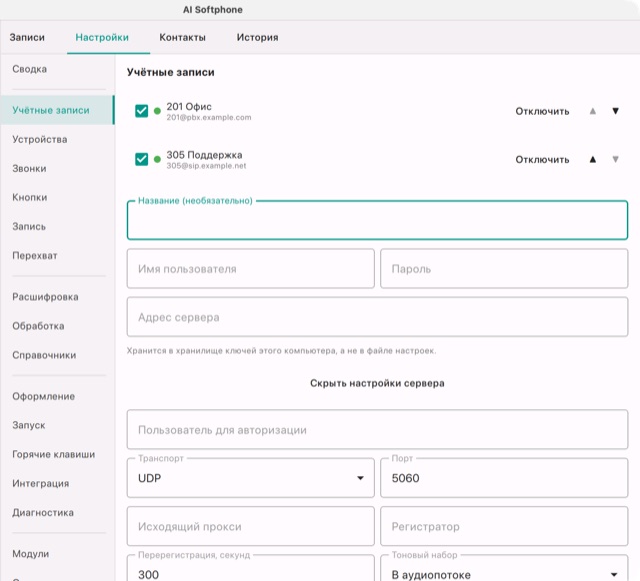Open Диагностика settings section
Image resolution: width=640 pixels, height=581 pixels.
point(57,512)
